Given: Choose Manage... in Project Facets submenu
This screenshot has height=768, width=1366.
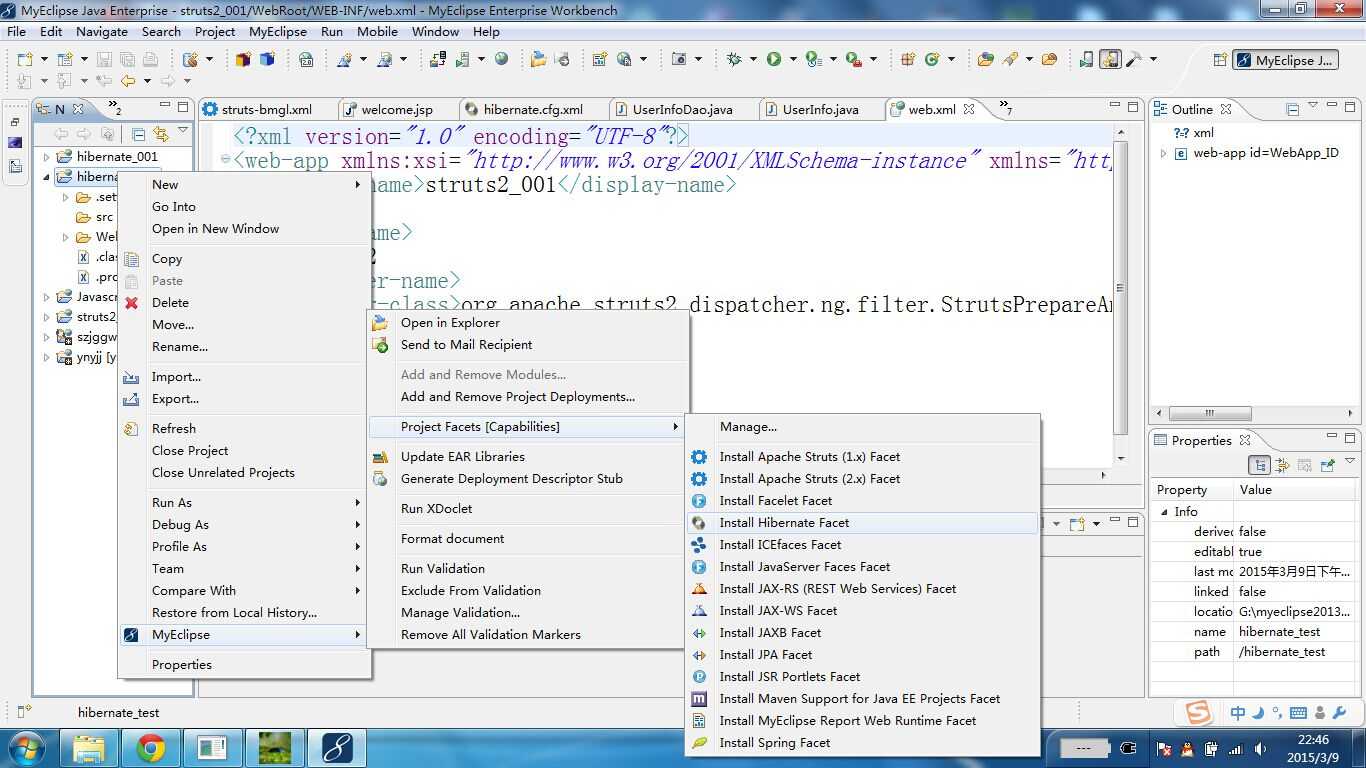Looking at the screenshot, I should tap(862, 427).
